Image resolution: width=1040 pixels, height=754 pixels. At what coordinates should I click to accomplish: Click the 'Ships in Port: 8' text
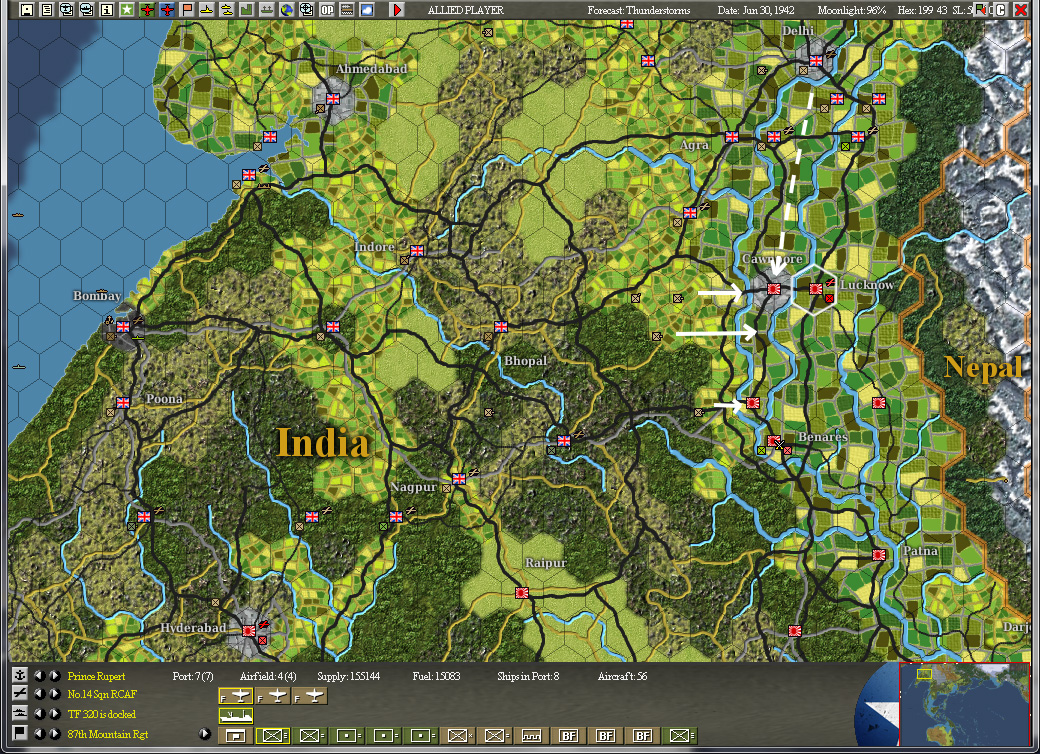(528, 676)
